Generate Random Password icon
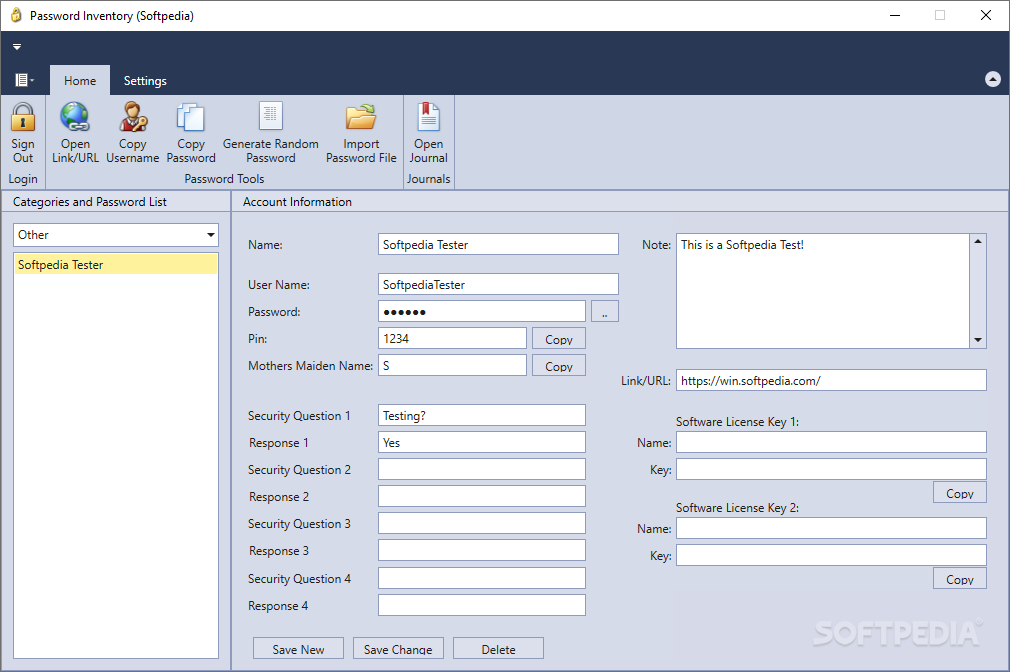Image resolution: width=1010 pixels, height=672 pixels. click(271, 117)
